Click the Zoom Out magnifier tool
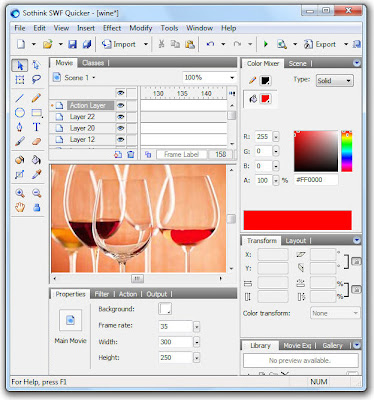Screen dimensions: 374x400 (36, 193)
